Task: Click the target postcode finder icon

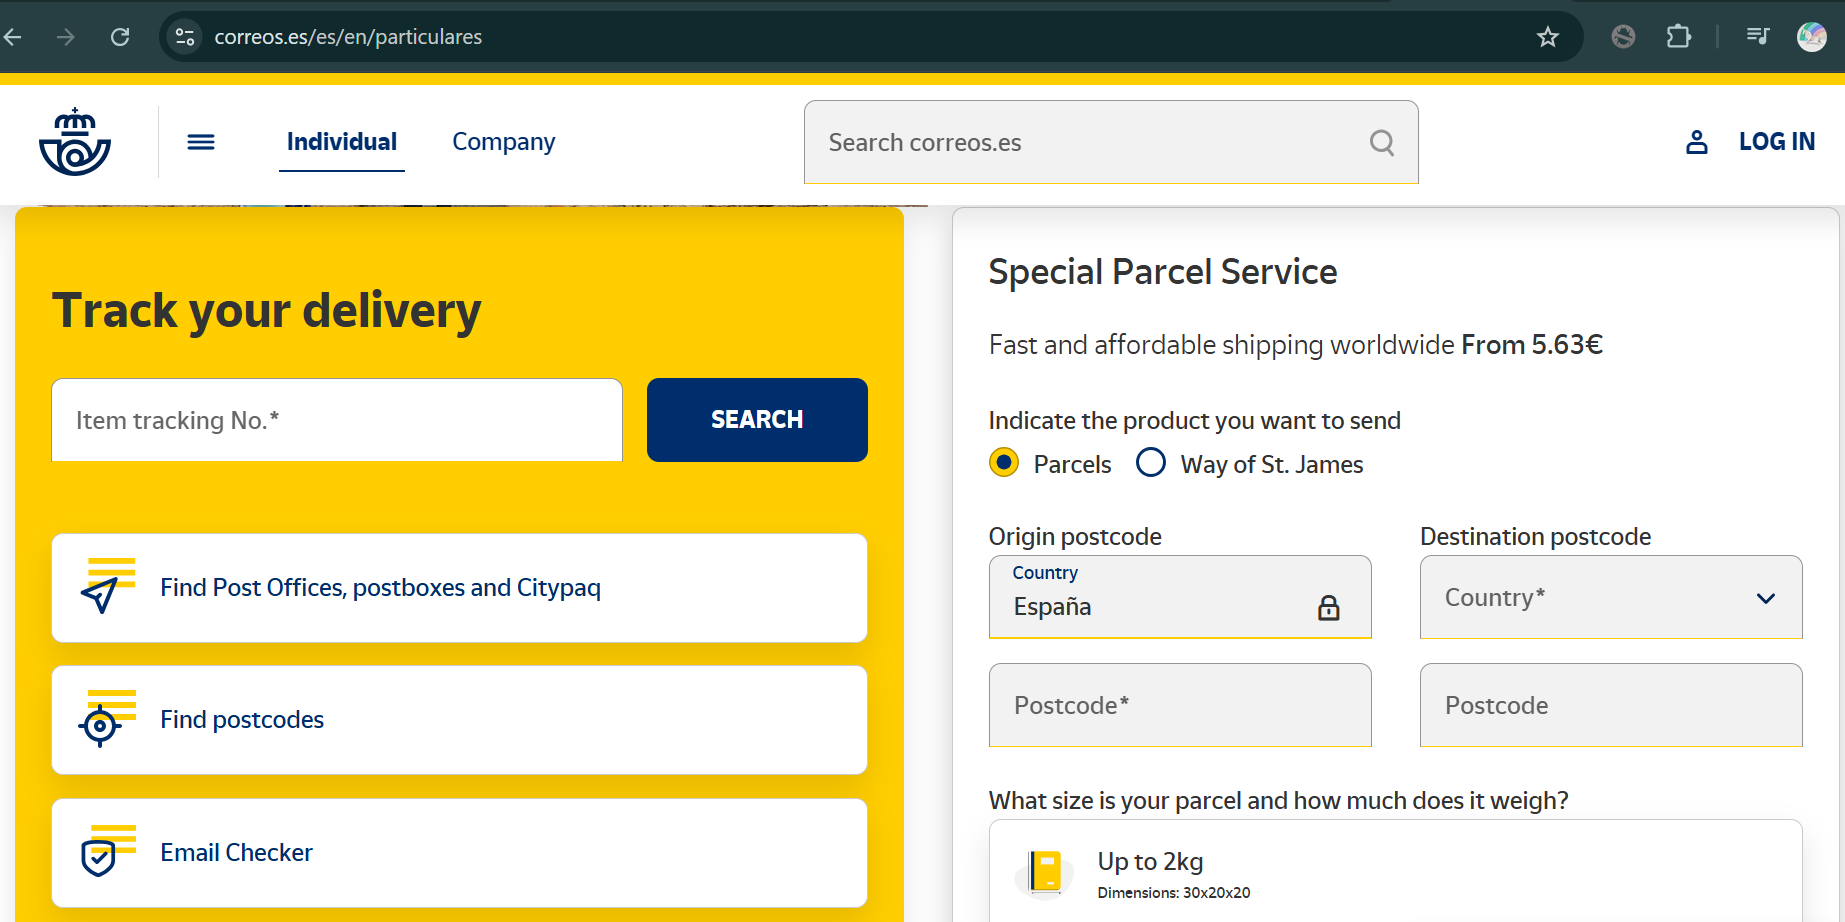Action: 106,719
